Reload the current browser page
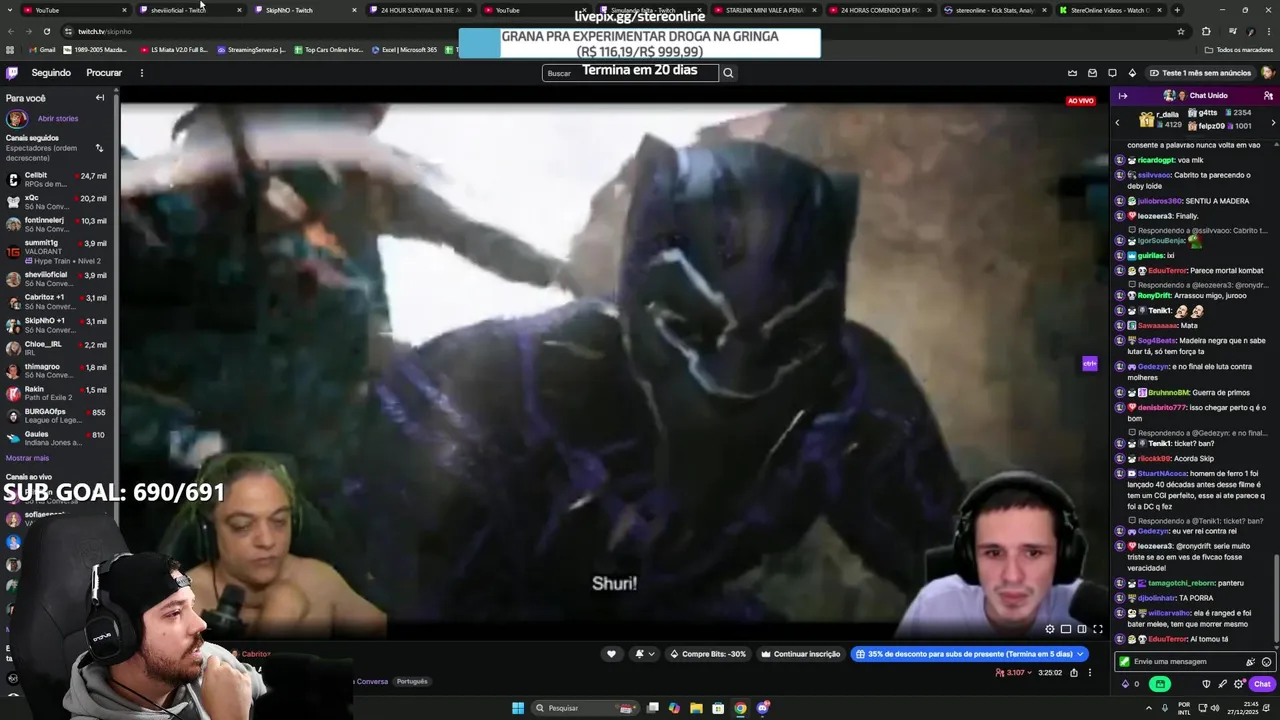The width and height of the screenshot is (1280, 720). pyautogui.click(x=46, y=31)
